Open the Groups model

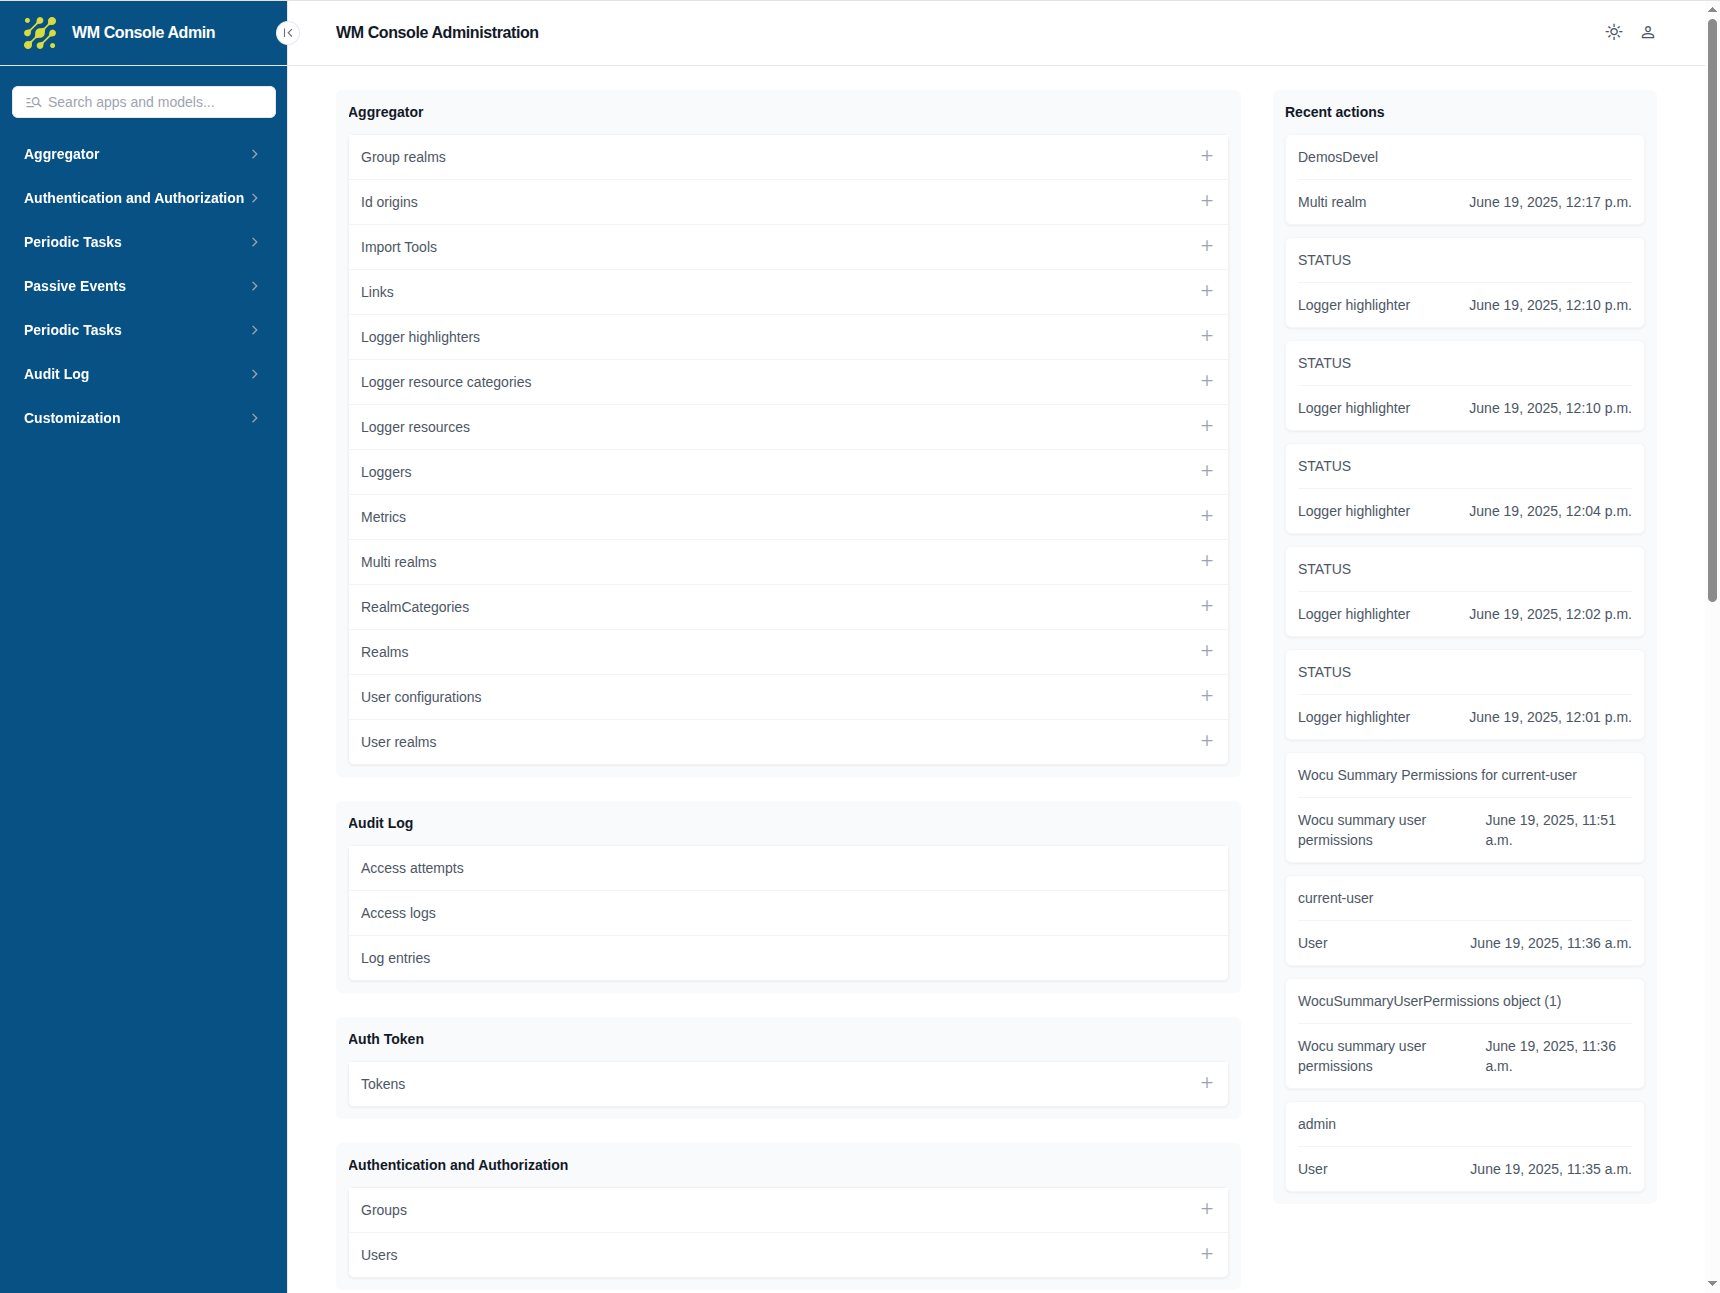click(384, 1210)
